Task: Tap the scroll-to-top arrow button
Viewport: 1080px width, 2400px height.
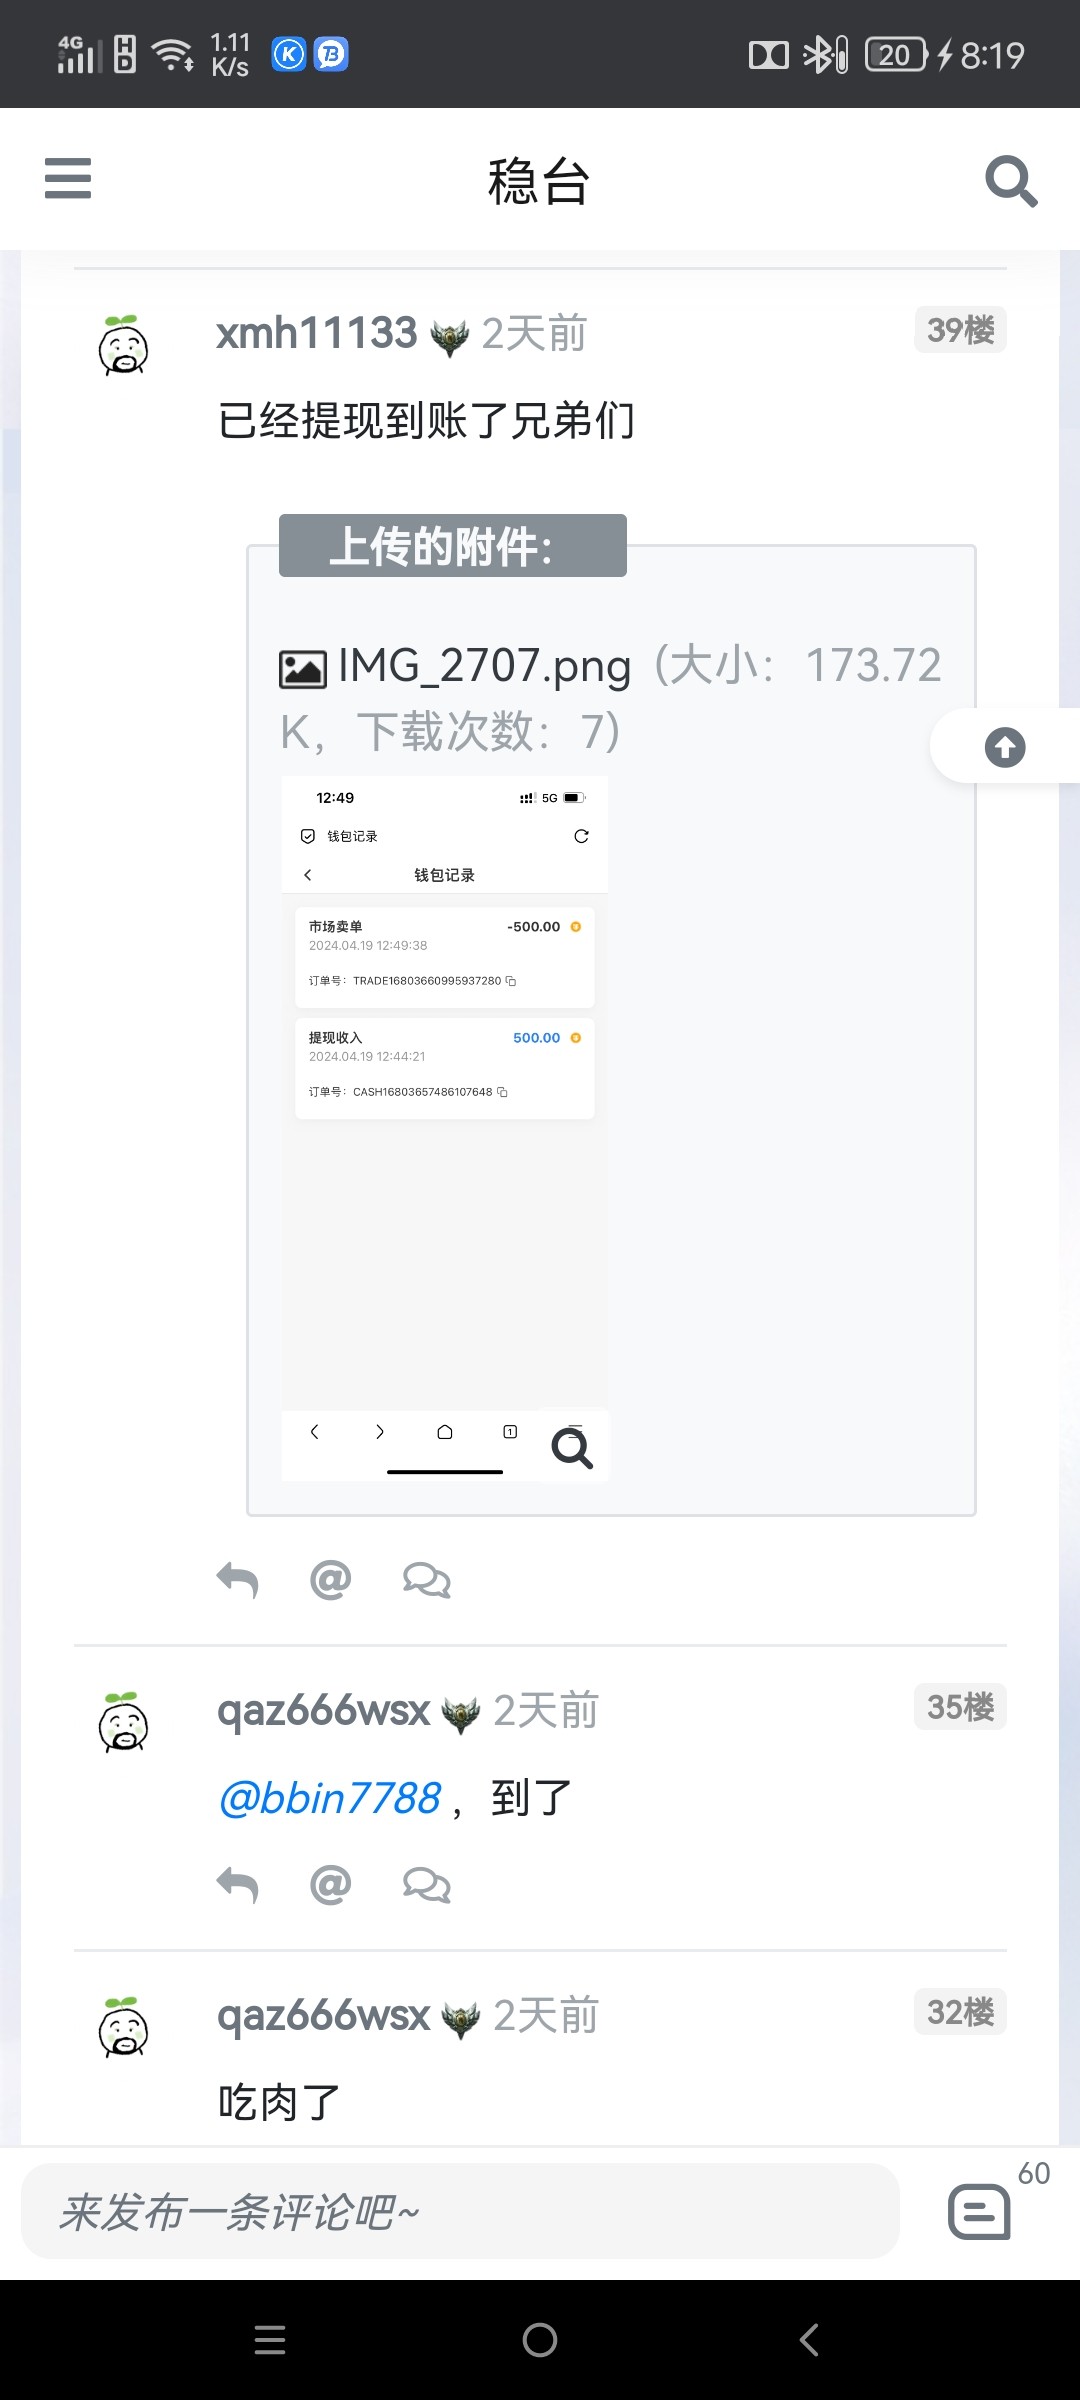Action: coord(1005,747)
